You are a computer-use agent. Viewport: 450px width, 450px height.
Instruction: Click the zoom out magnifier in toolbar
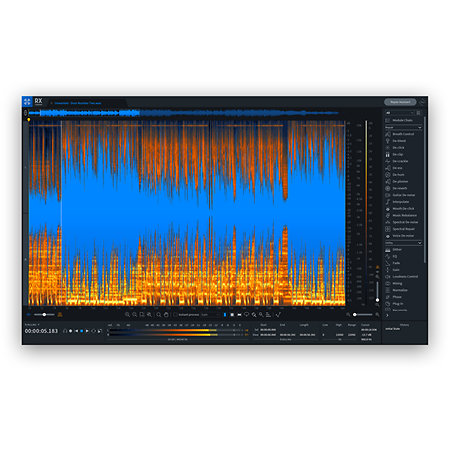click(x=134, y=314)
